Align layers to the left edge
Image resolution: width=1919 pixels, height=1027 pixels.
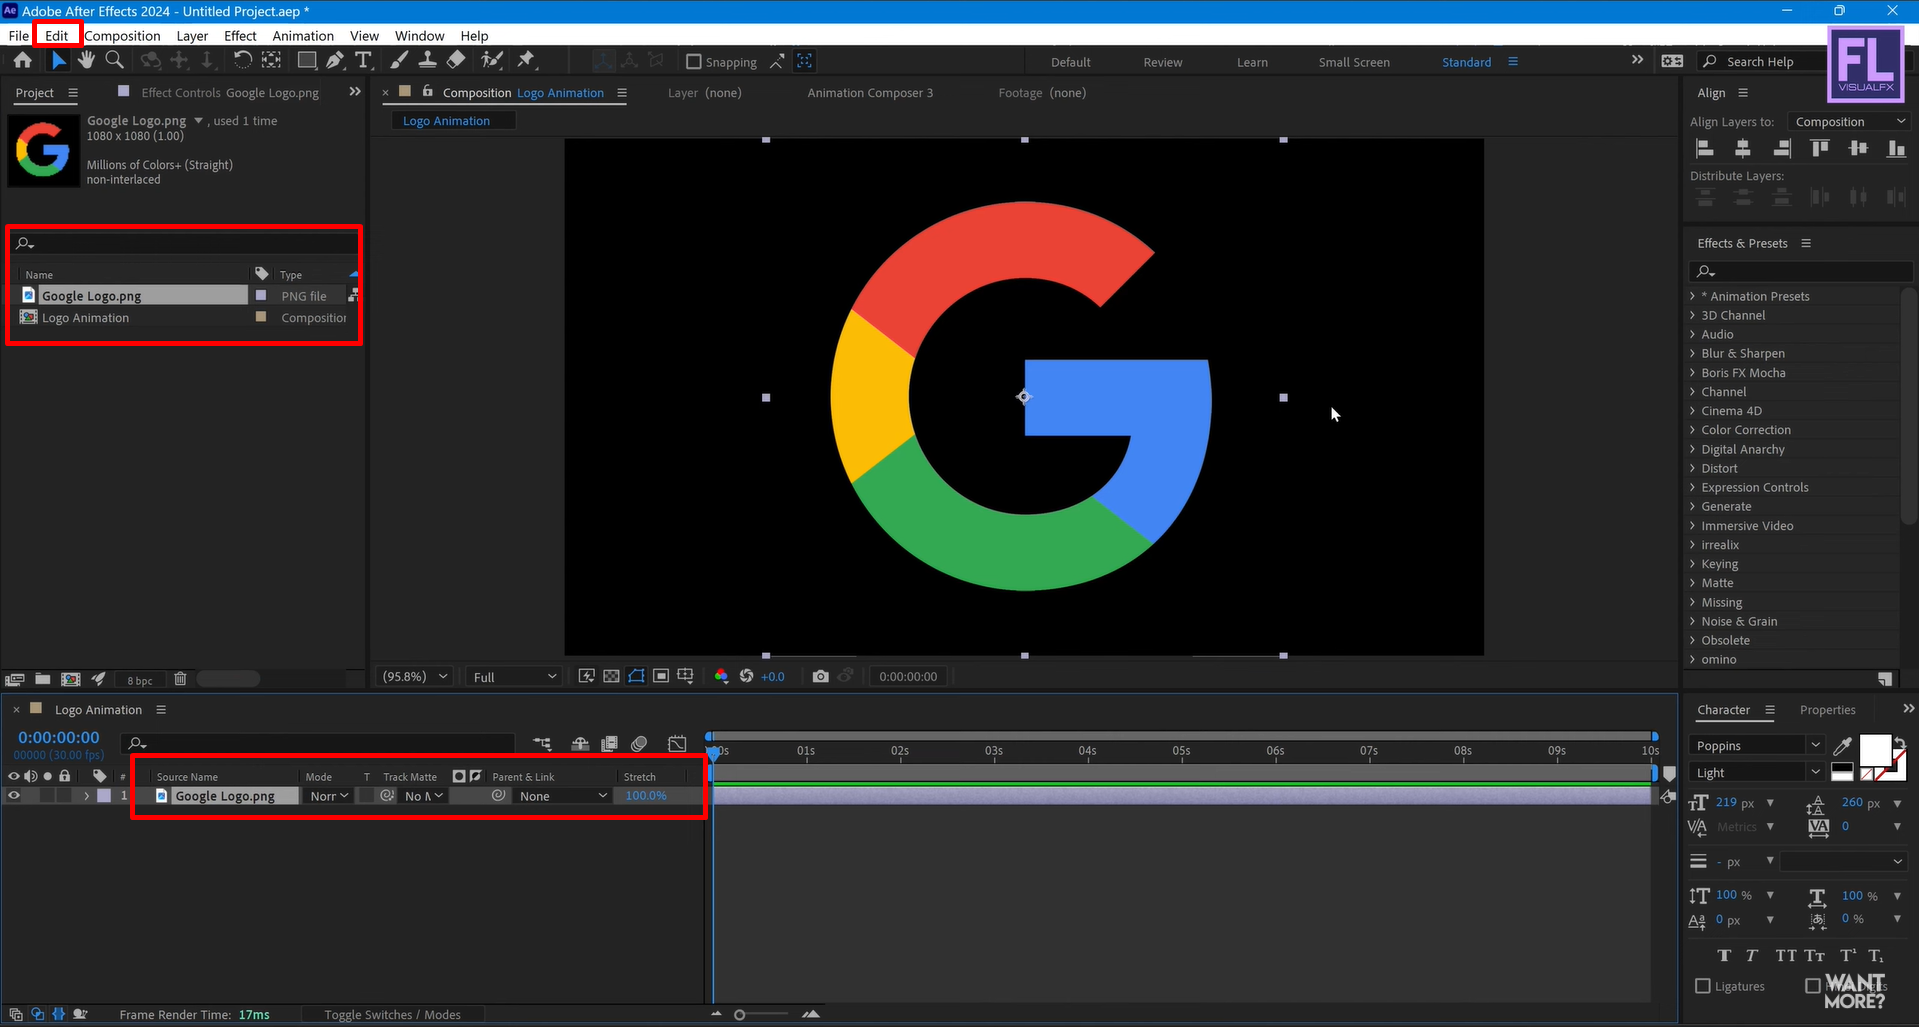1705,149
